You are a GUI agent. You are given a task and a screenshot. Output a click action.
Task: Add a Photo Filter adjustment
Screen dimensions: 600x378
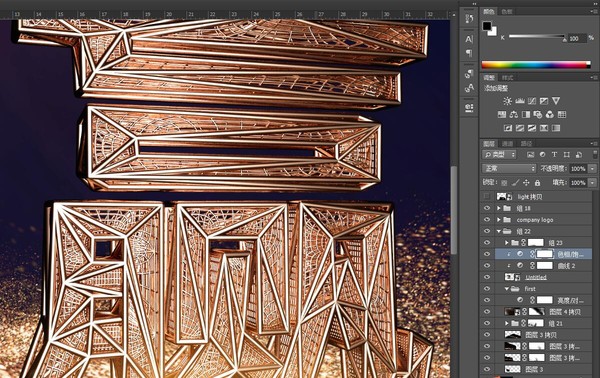[x=538, y=114]
